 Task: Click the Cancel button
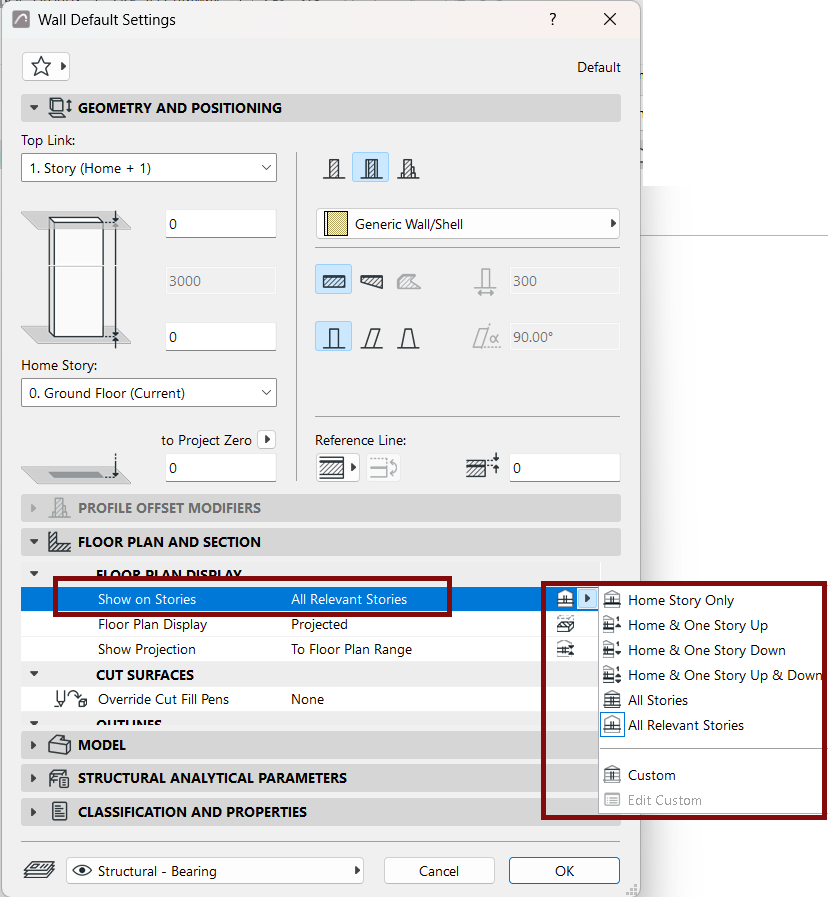pyautogui.click(x=439, y=871)
